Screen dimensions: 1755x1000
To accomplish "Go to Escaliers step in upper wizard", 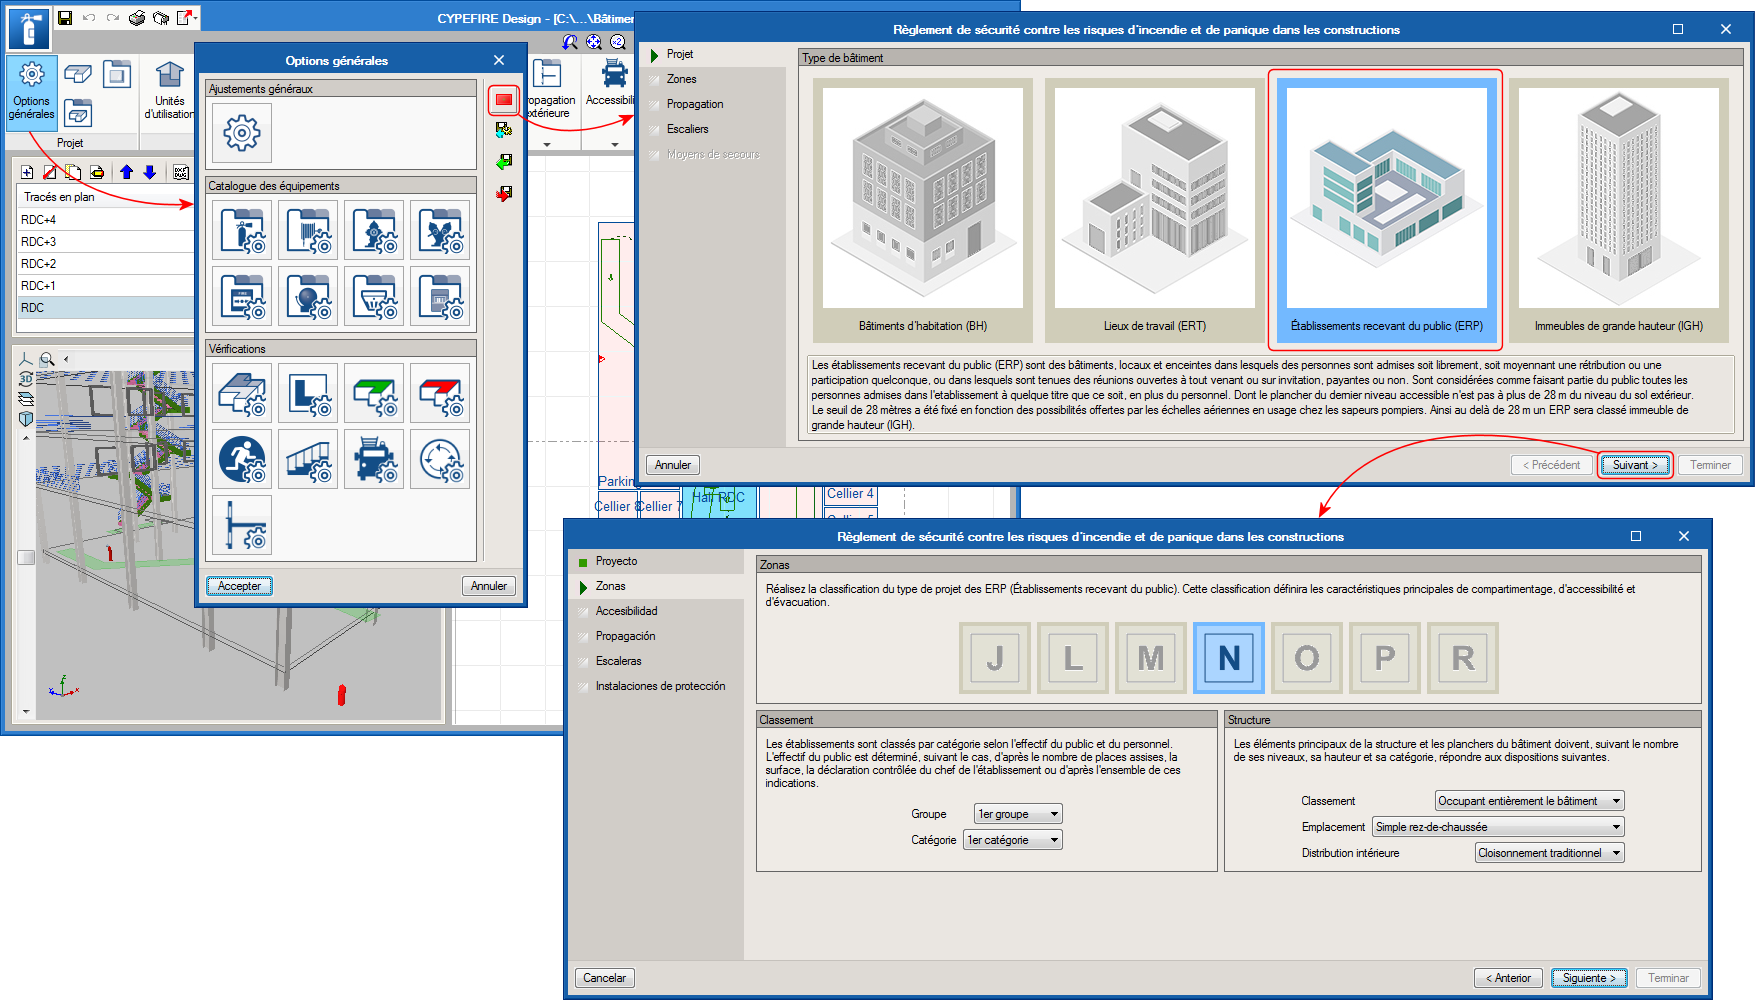I will click(688, 129).
